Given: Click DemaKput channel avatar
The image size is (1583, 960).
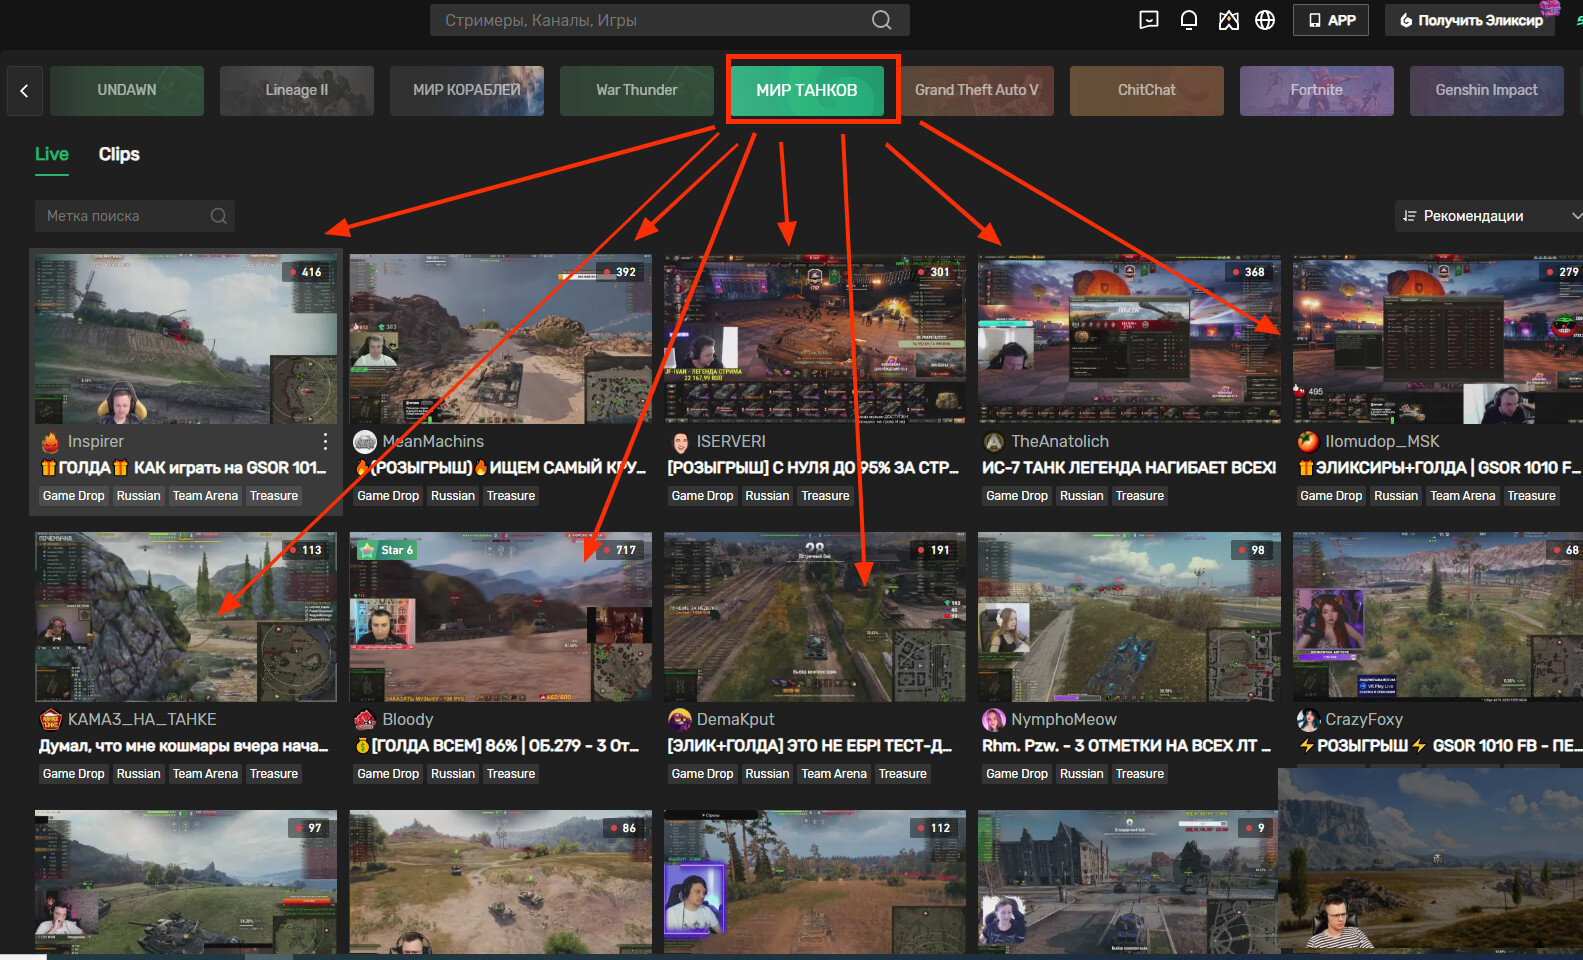Looking at the screenshot, I should (680, 719).
